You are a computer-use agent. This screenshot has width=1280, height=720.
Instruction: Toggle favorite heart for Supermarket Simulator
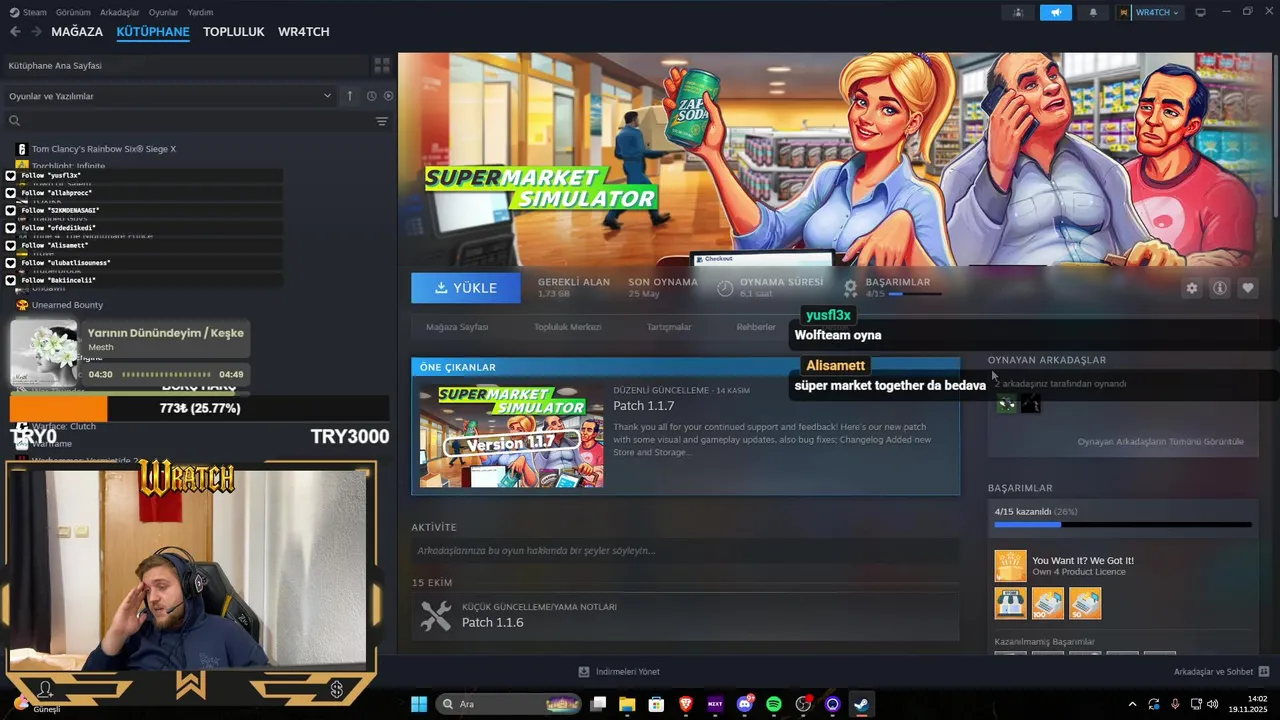pyautogui.click(x=1248, y=288)
